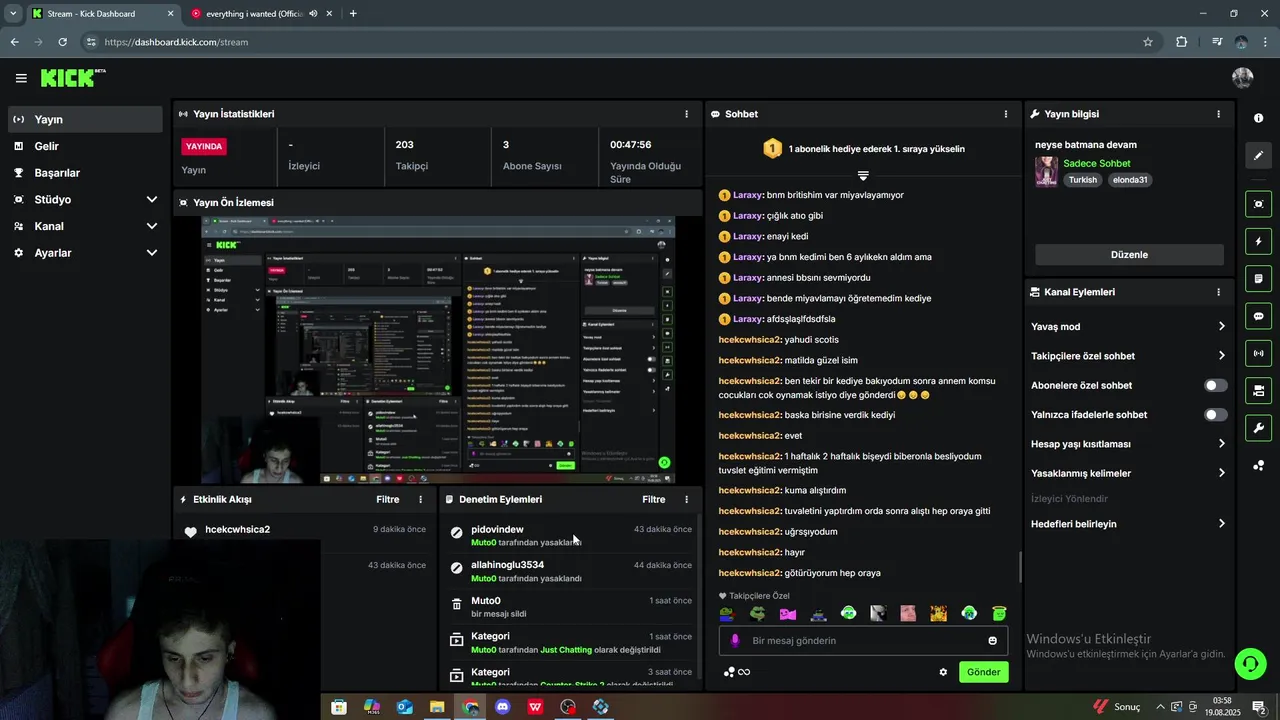The image size is (1280, 720).
Task: Open a new browser tab
Action: 353,14
